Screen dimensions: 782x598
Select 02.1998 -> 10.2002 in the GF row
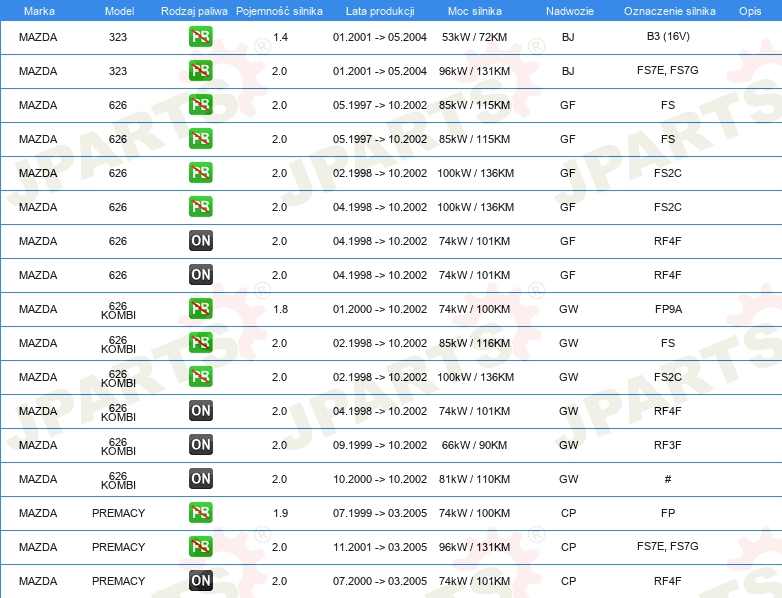(x=380, y=173)
